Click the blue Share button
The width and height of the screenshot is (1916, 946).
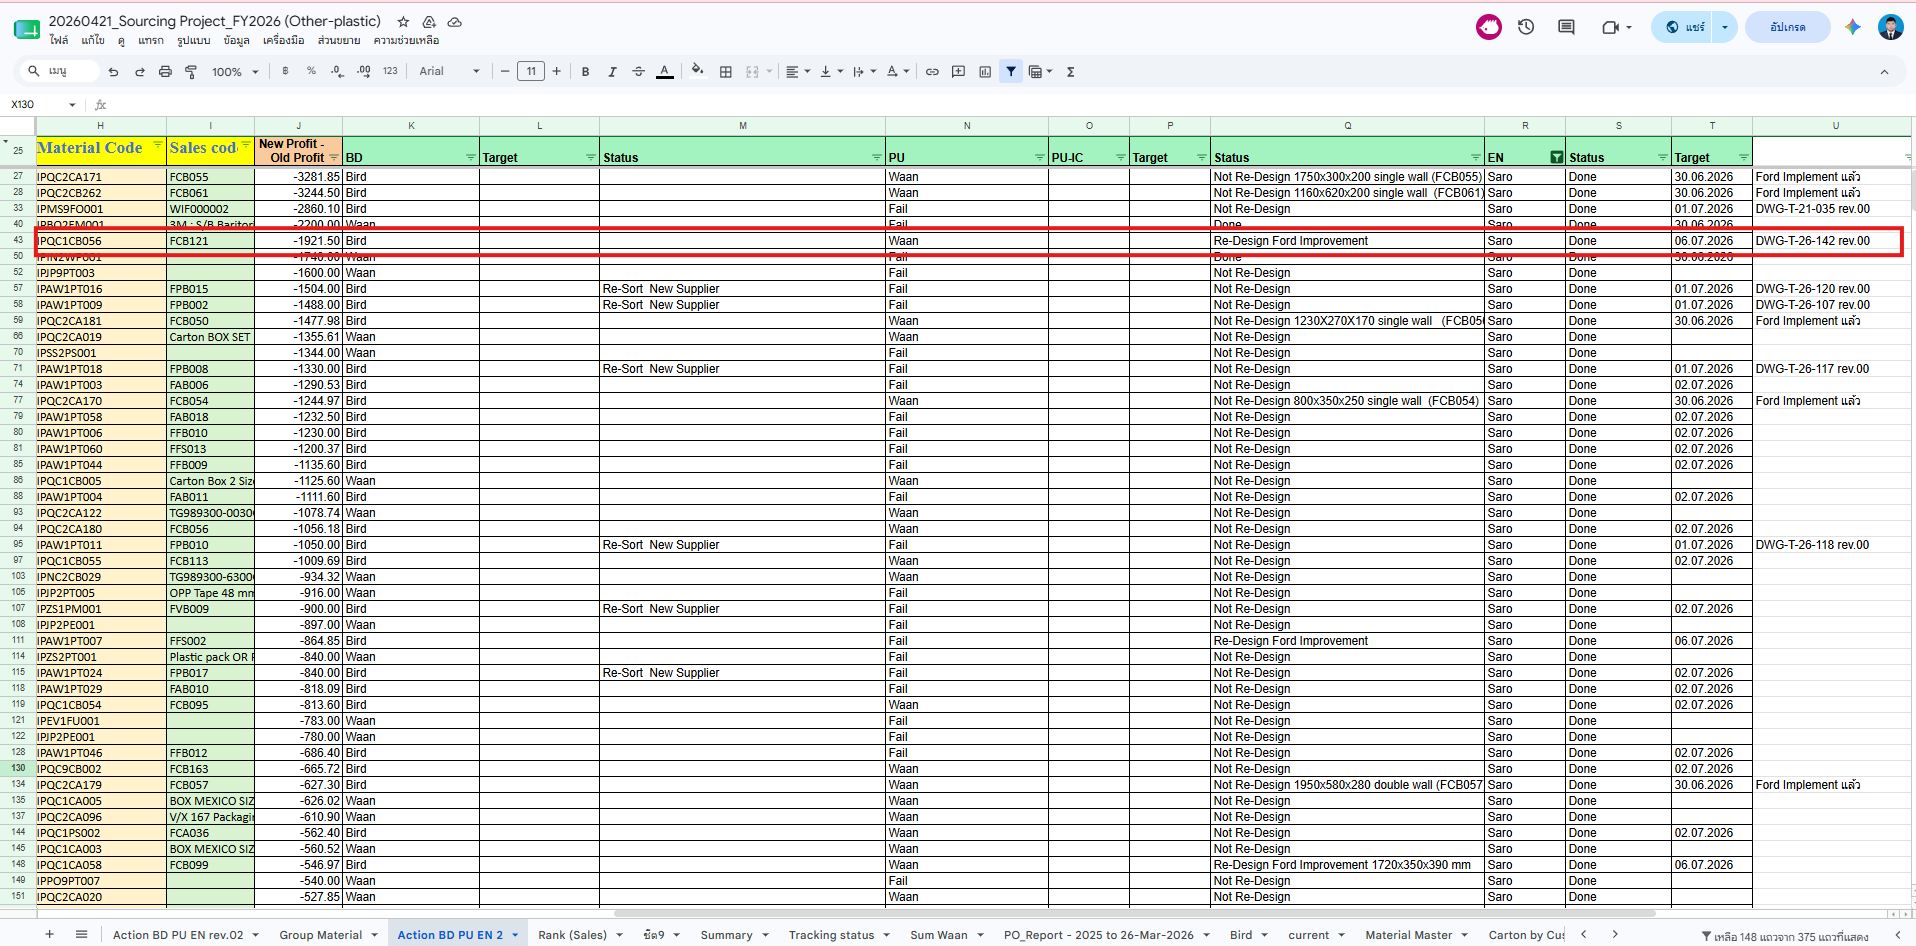(x=1686, y=27)
